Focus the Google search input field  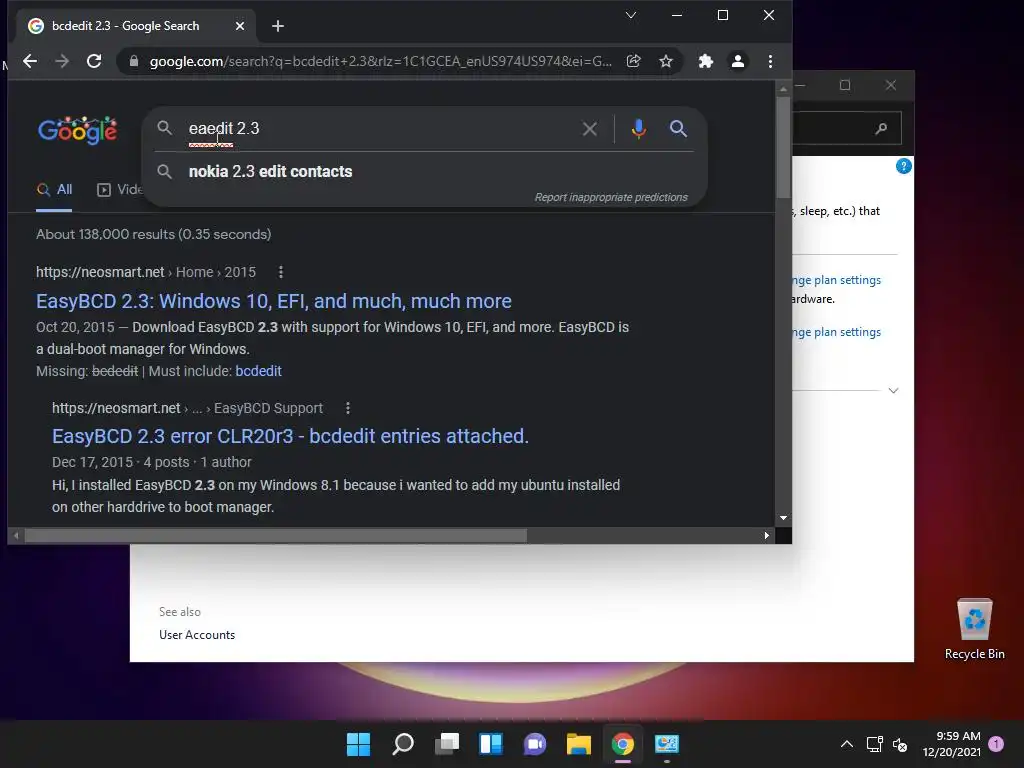coord(379,129)
